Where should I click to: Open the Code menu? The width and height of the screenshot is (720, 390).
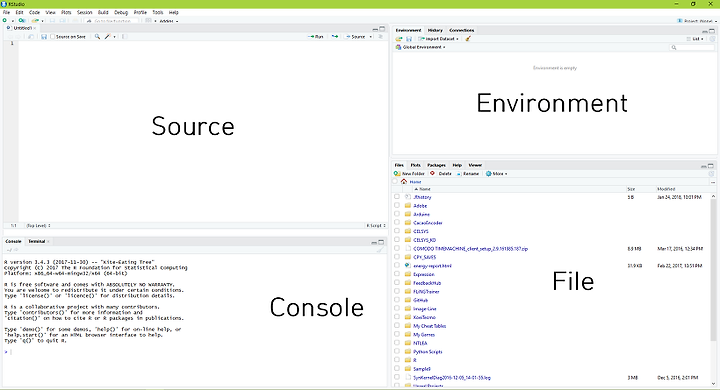34,12
